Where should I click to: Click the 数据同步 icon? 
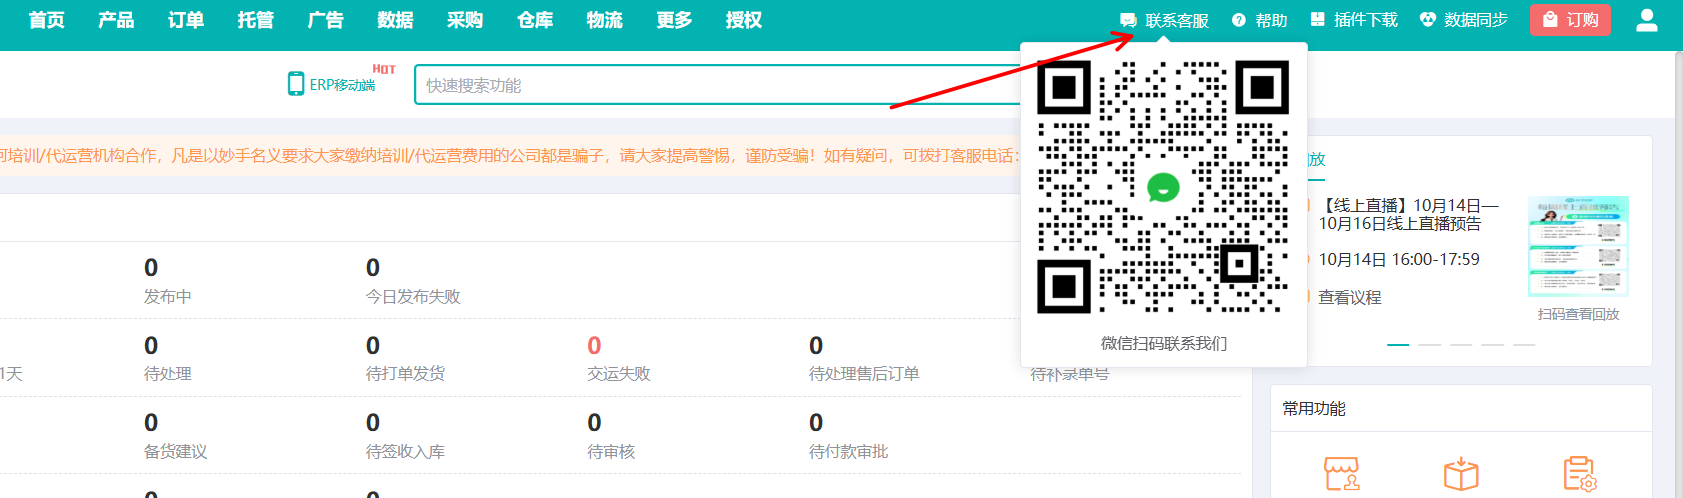[1428, 19]
